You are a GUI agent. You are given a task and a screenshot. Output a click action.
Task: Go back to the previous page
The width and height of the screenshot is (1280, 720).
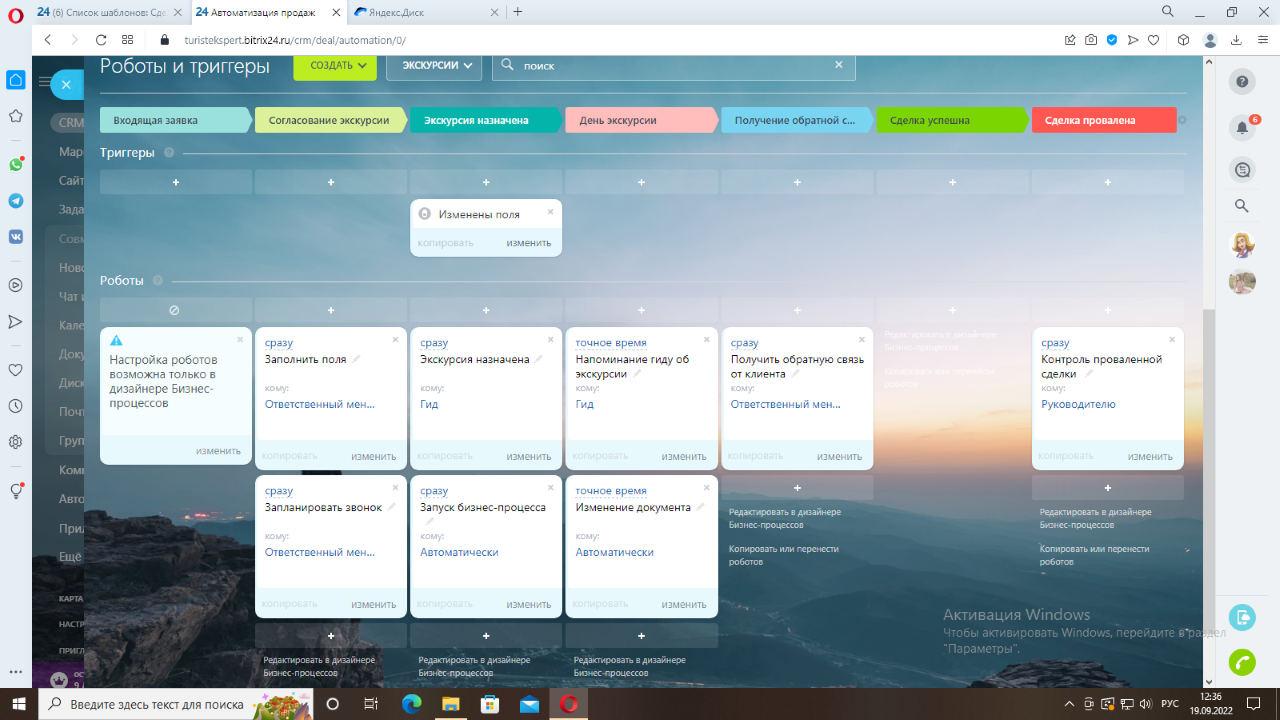coord(47,40)
